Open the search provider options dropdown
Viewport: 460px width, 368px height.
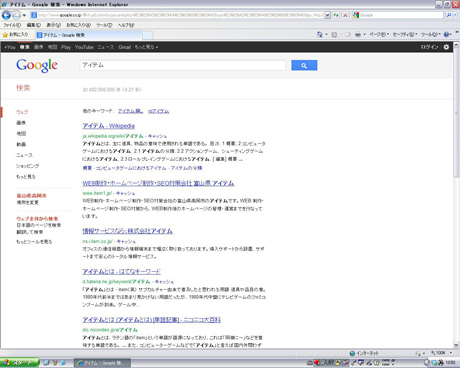(x=455, y=15)
